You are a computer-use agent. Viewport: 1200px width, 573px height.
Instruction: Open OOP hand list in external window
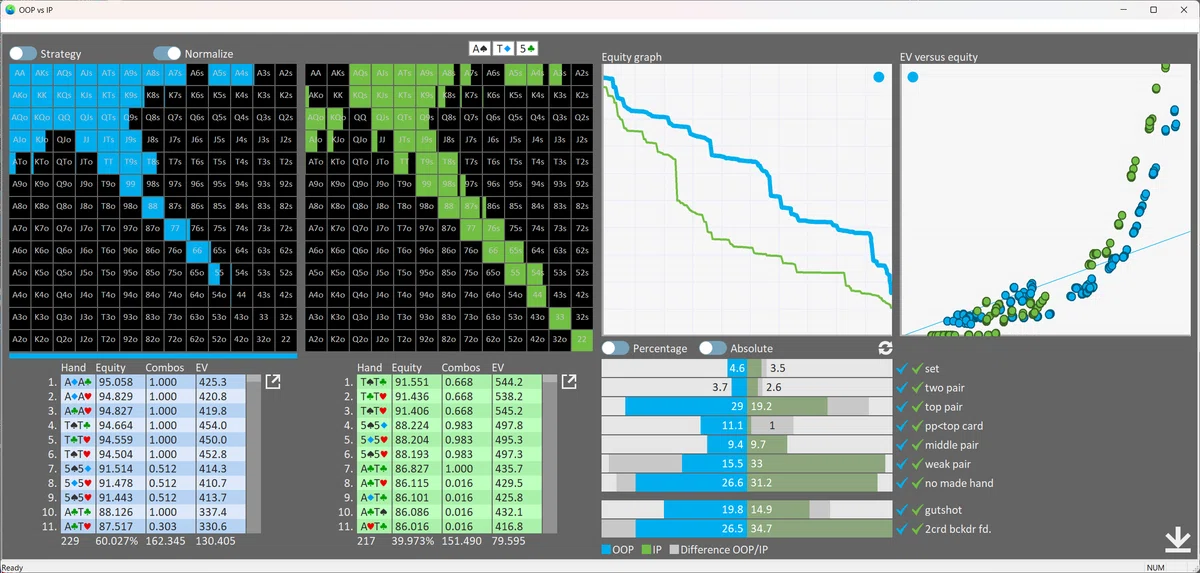tap(273, 381)
